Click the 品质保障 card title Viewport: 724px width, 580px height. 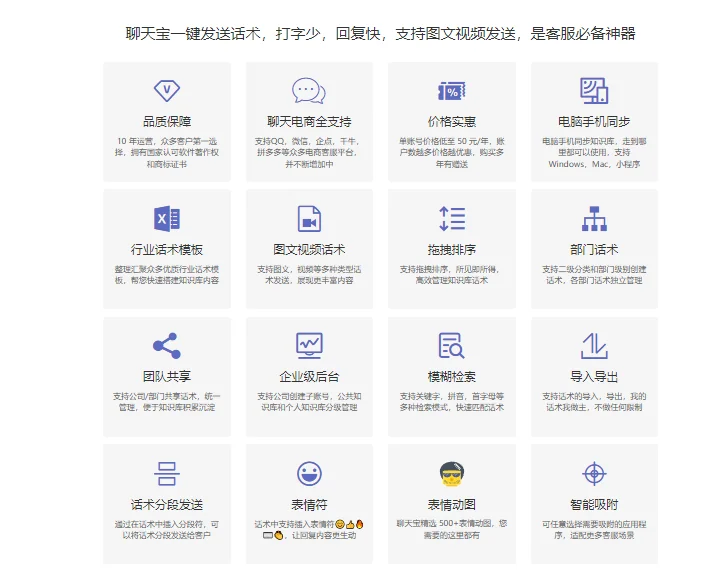pyautogui.click(x=167, y=122)
